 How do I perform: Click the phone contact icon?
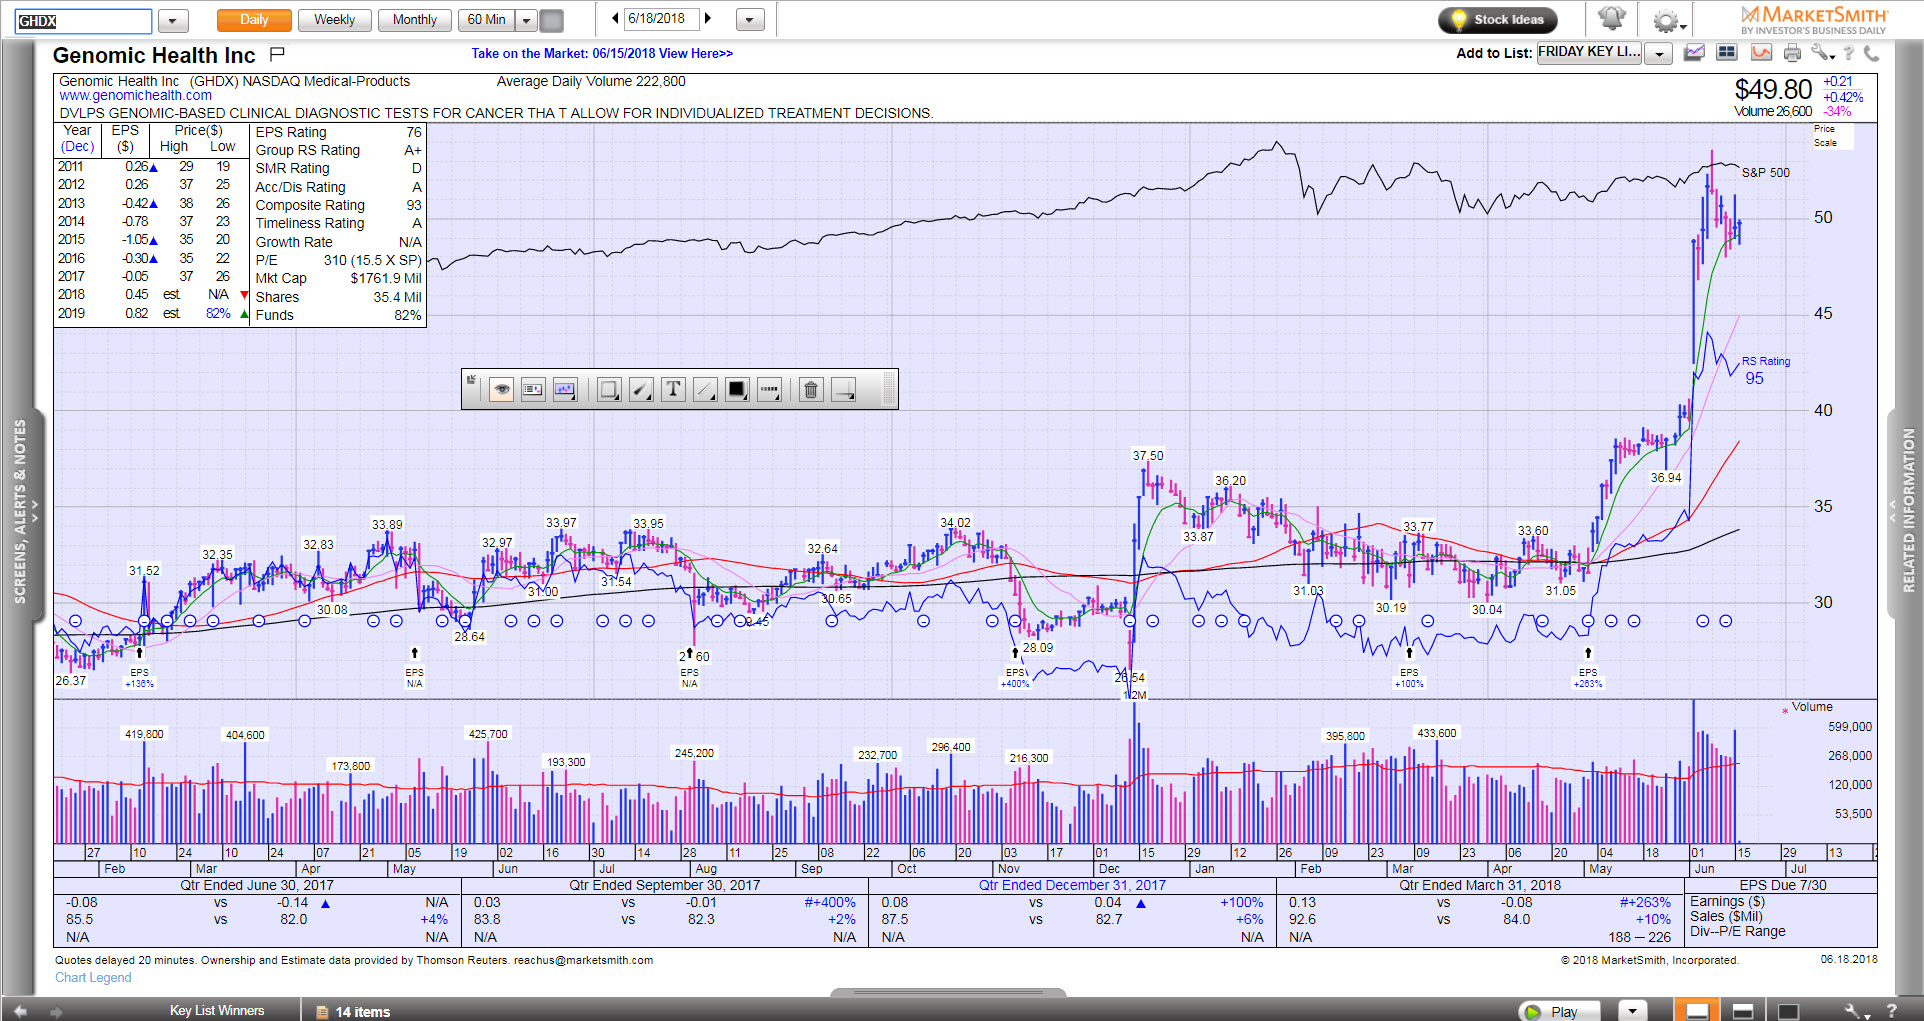click(1871, 53)
